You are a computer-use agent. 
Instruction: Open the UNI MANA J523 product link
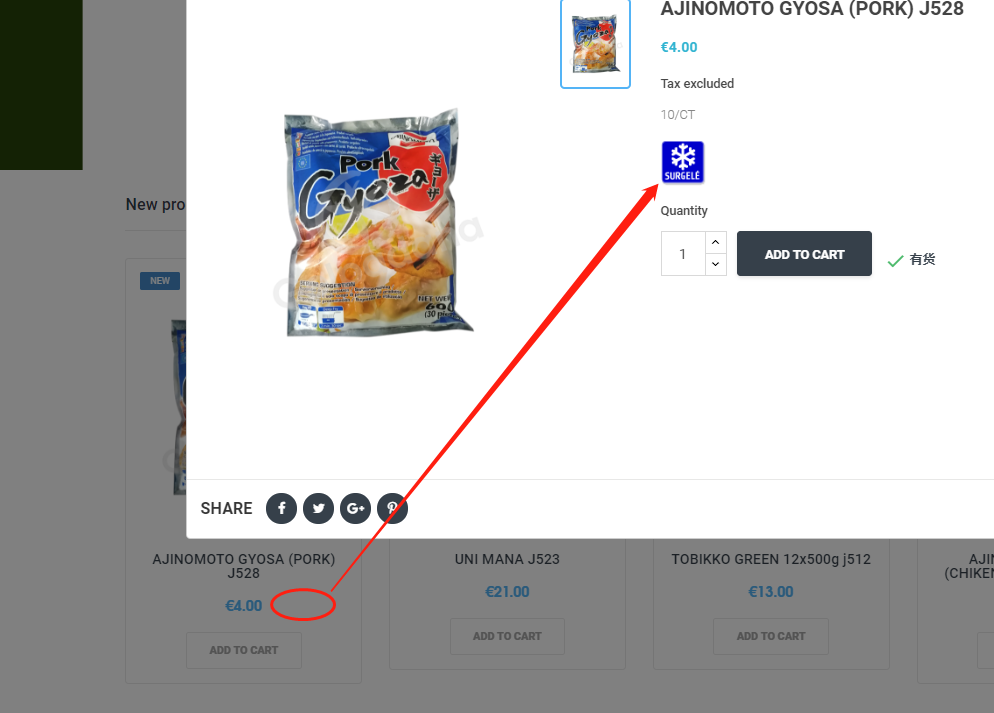[x=507, y=560]
